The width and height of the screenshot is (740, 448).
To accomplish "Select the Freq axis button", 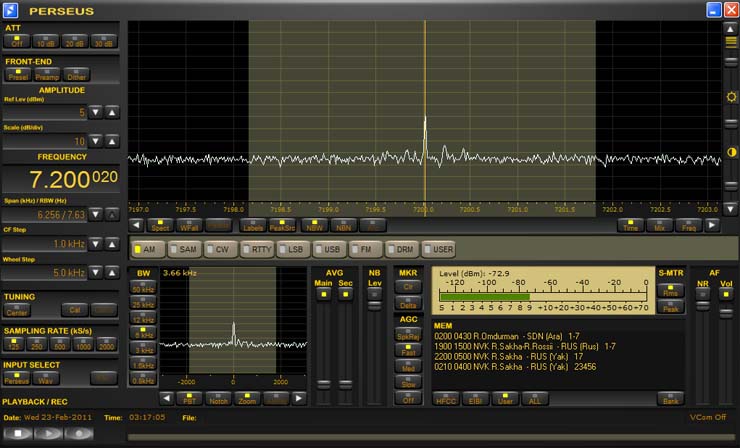I will [x=689, y=226].
